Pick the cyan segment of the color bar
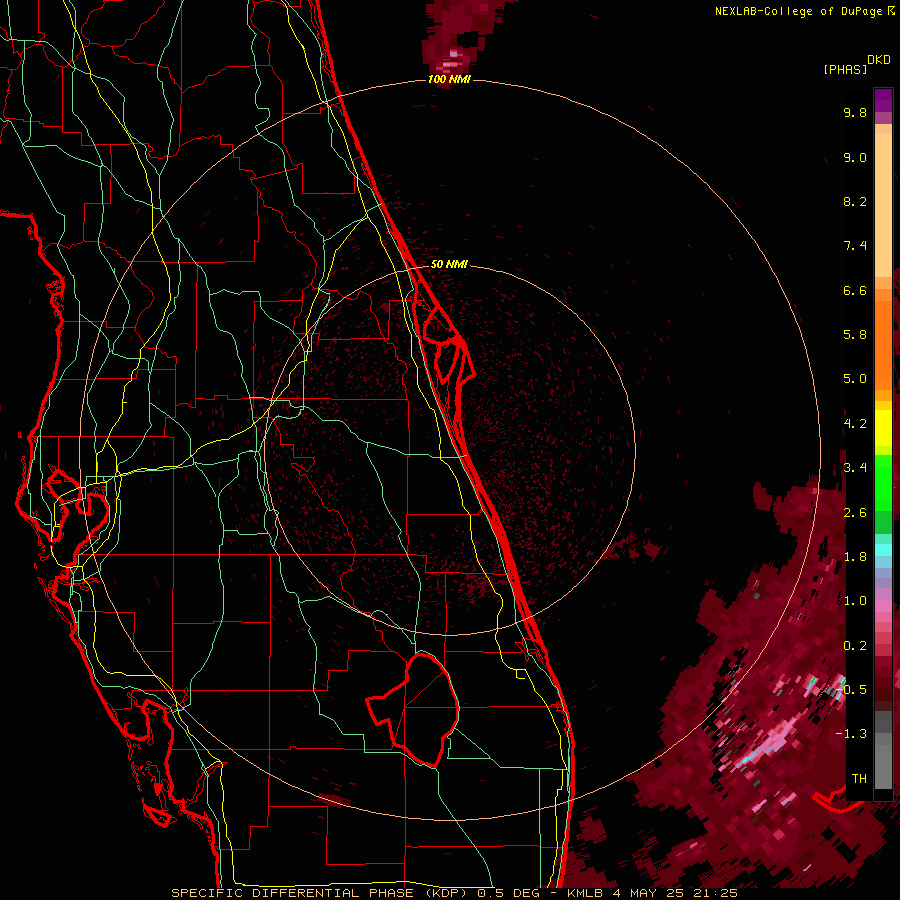The image size is (900, 900). click(883, 550)
